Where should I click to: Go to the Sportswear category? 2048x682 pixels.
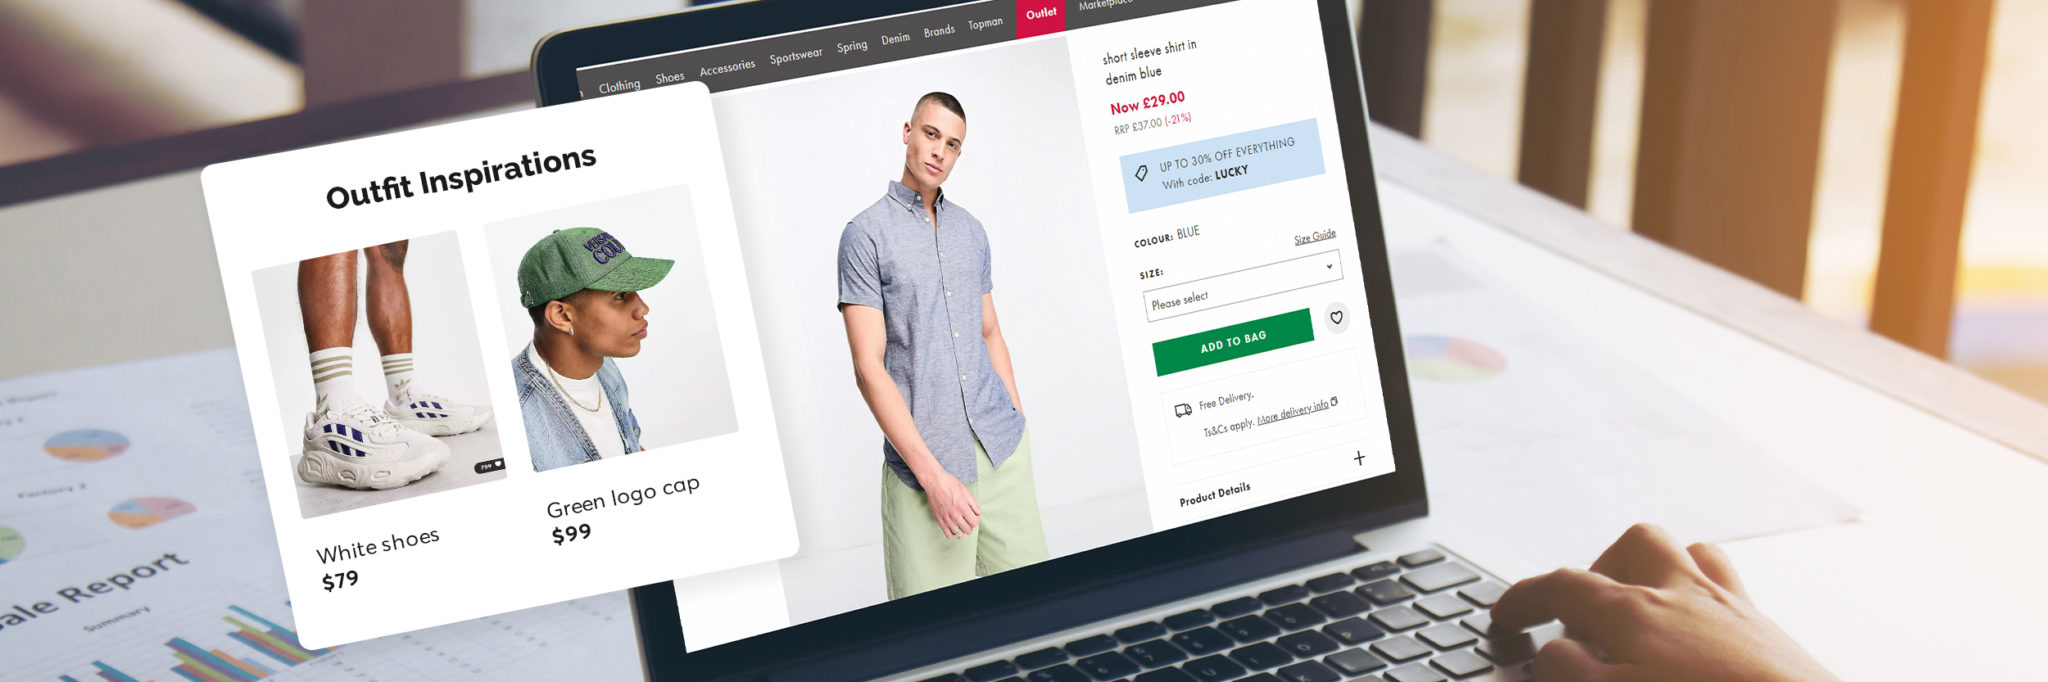(796, 56)
